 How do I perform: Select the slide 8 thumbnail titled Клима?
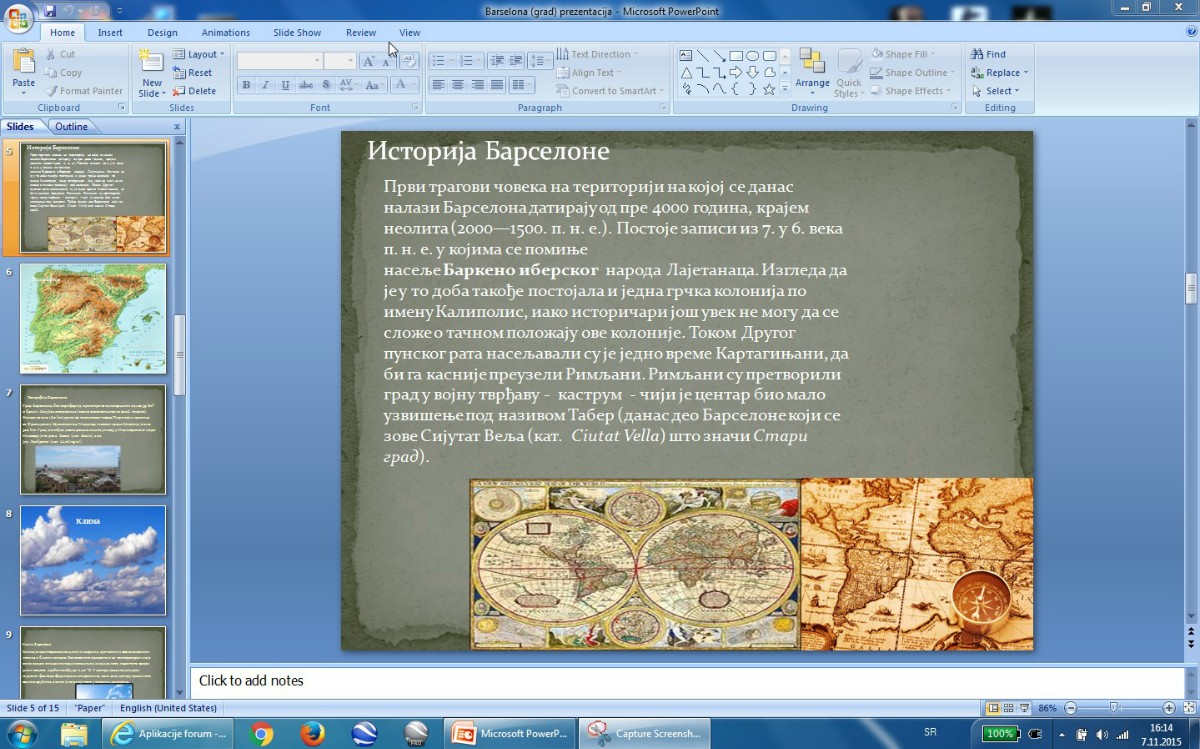tap(93, 560)
